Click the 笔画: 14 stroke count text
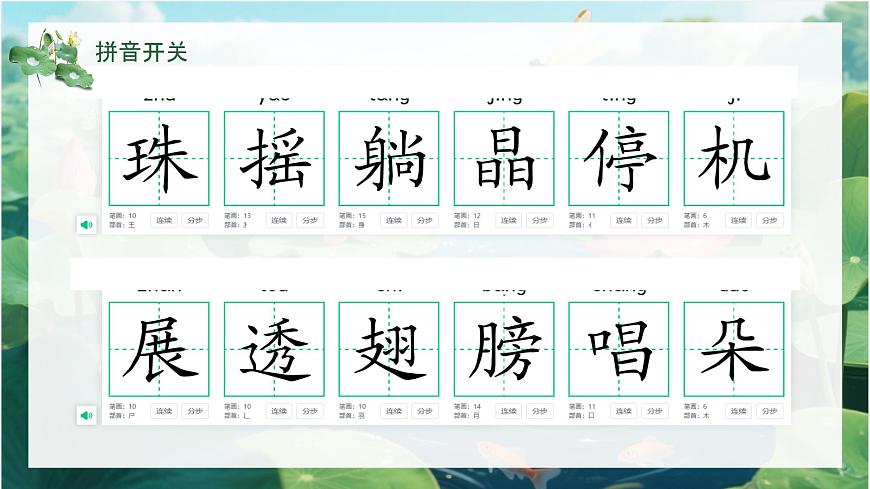 [467, 406]
